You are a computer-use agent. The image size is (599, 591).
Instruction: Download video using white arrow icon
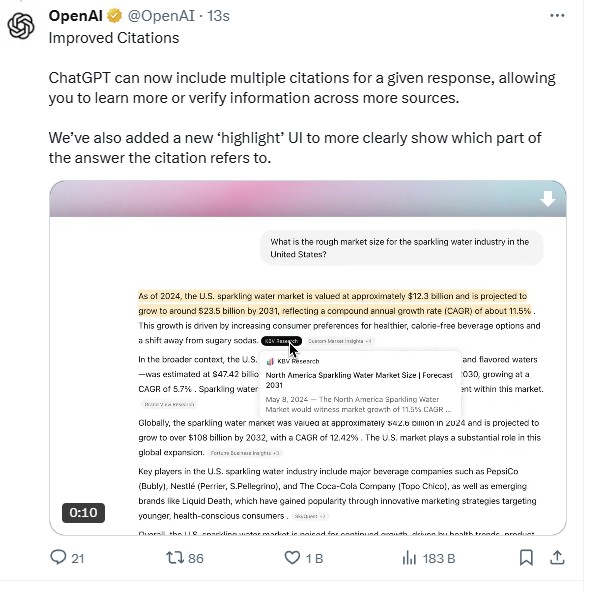click(547, 199)
